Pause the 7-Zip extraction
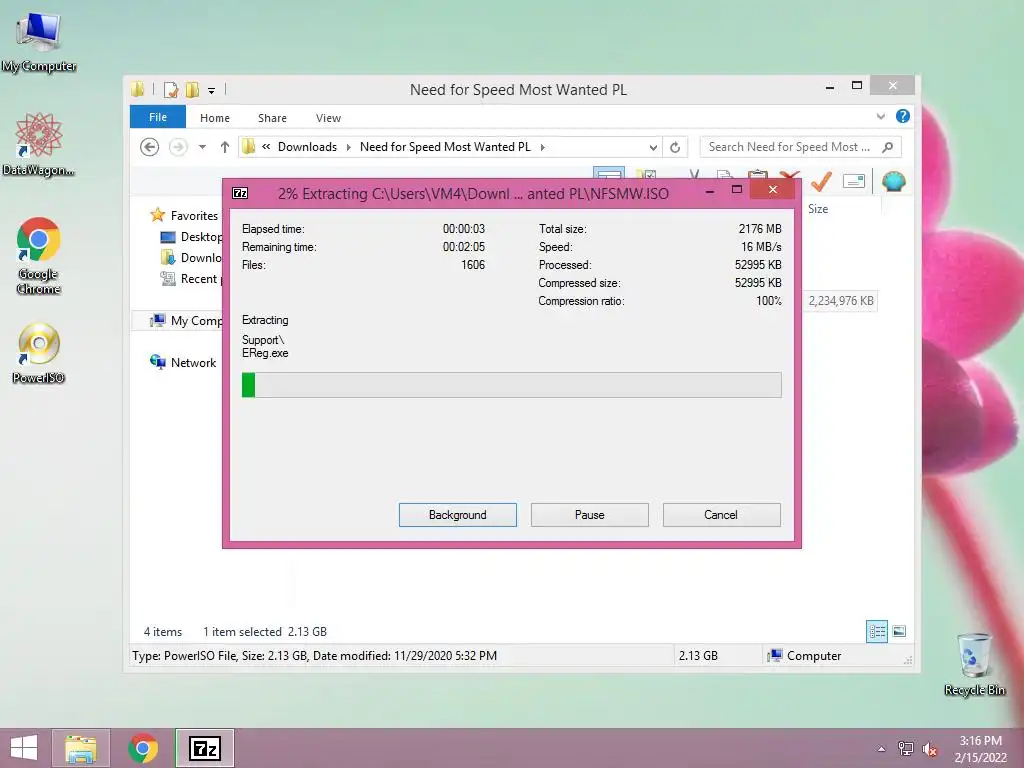The height and width of the screenshot is (768, 1024). [x=590, y=515]
